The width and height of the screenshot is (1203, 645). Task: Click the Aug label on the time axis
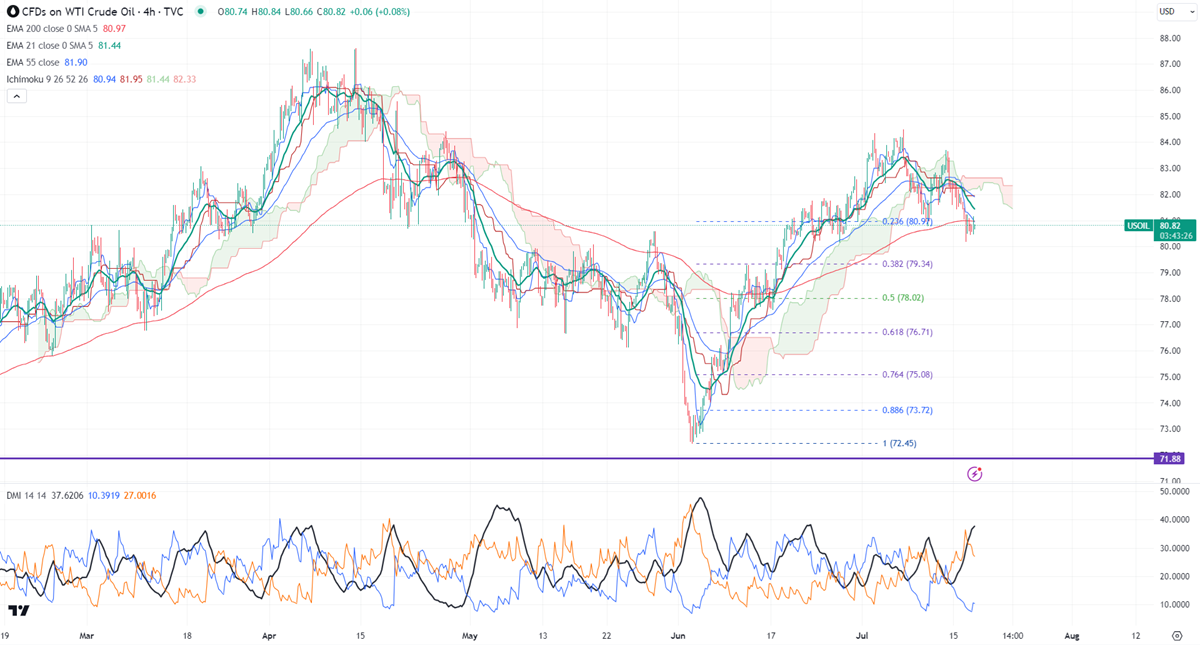(1072, 635)
